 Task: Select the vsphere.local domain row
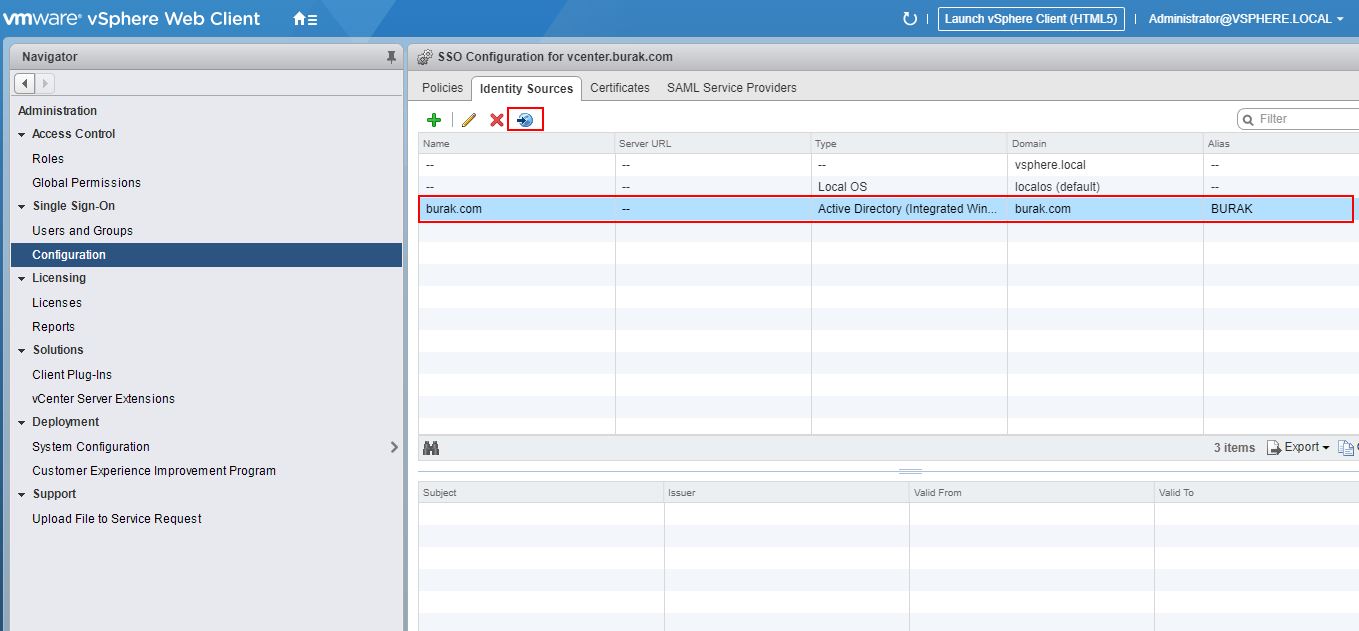coord(888,165)
